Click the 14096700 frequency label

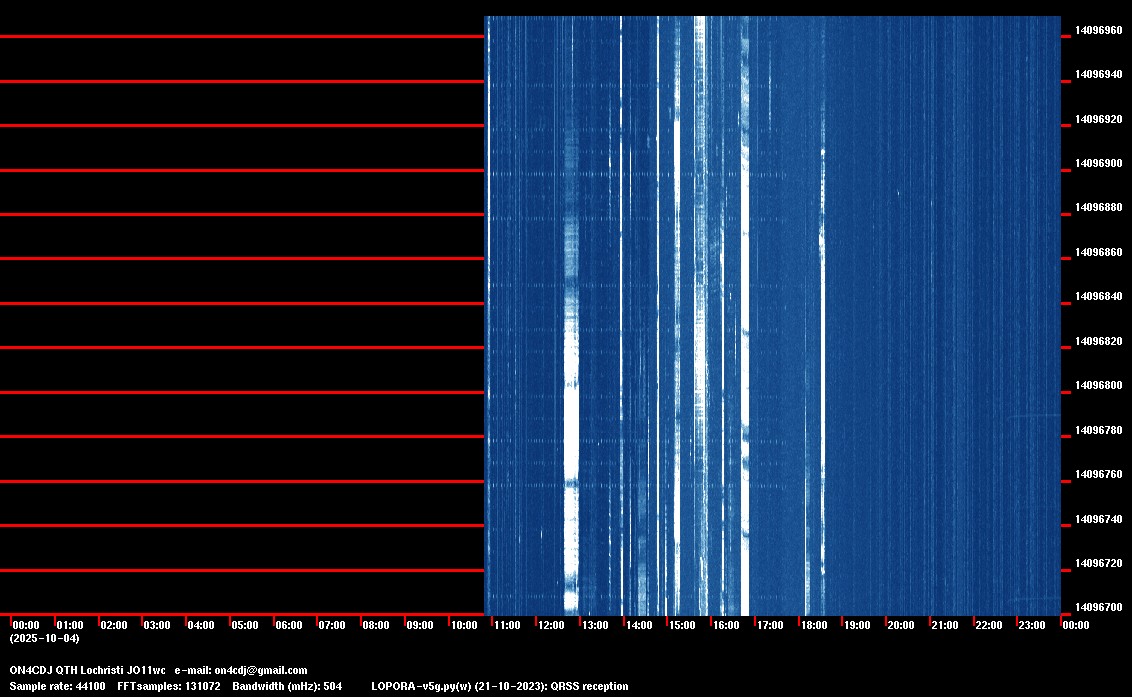click(1098, 607)
